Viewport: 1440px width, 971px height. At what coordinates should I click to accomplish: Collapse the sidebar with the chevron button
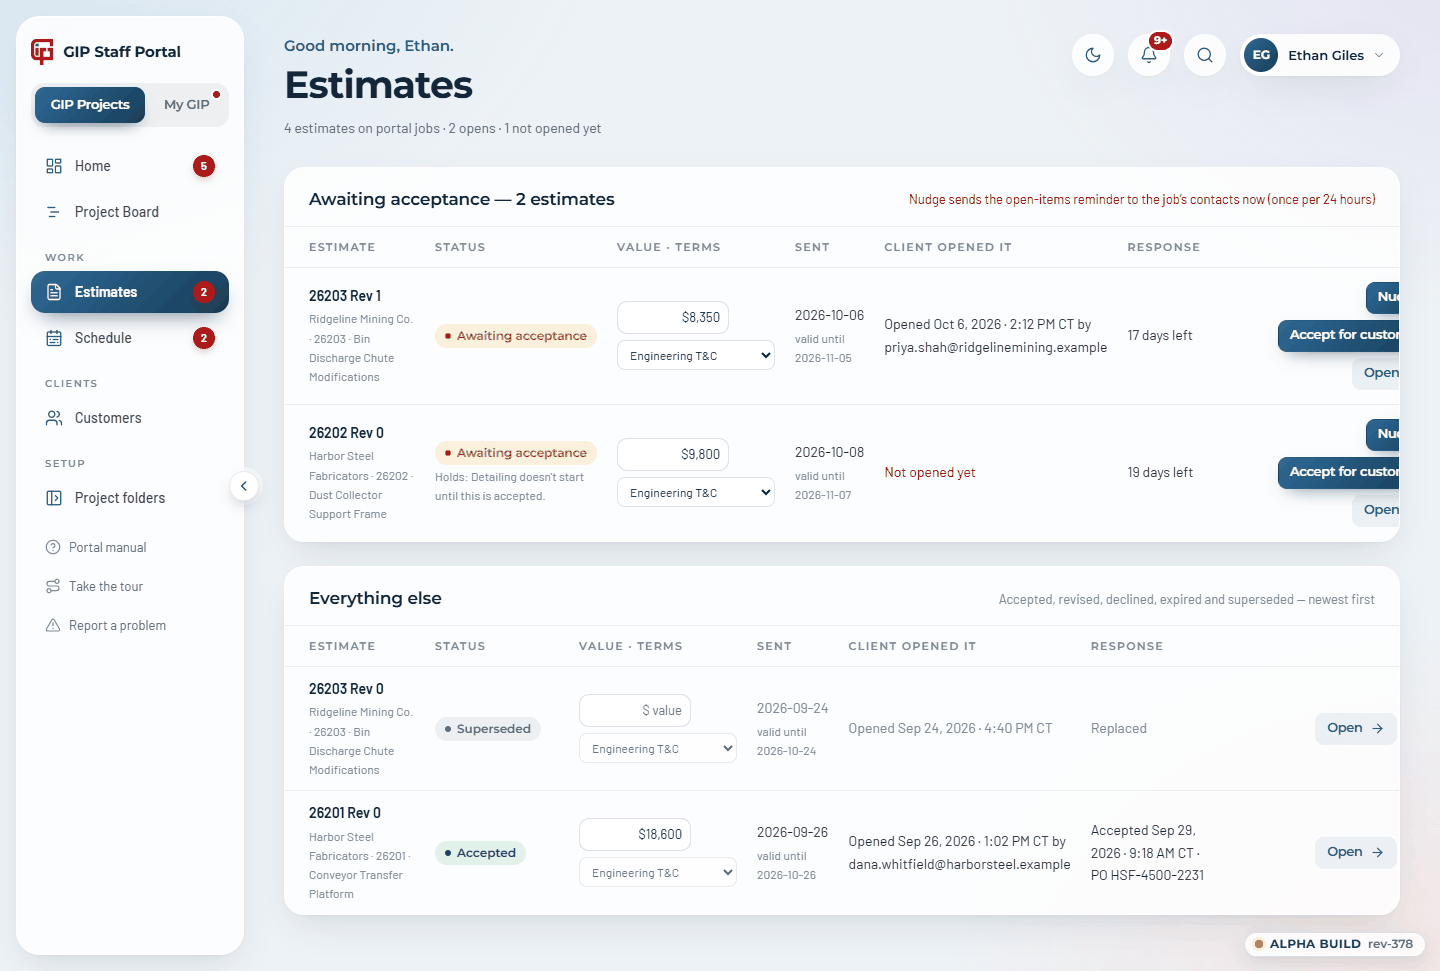(x=244, y=486)
